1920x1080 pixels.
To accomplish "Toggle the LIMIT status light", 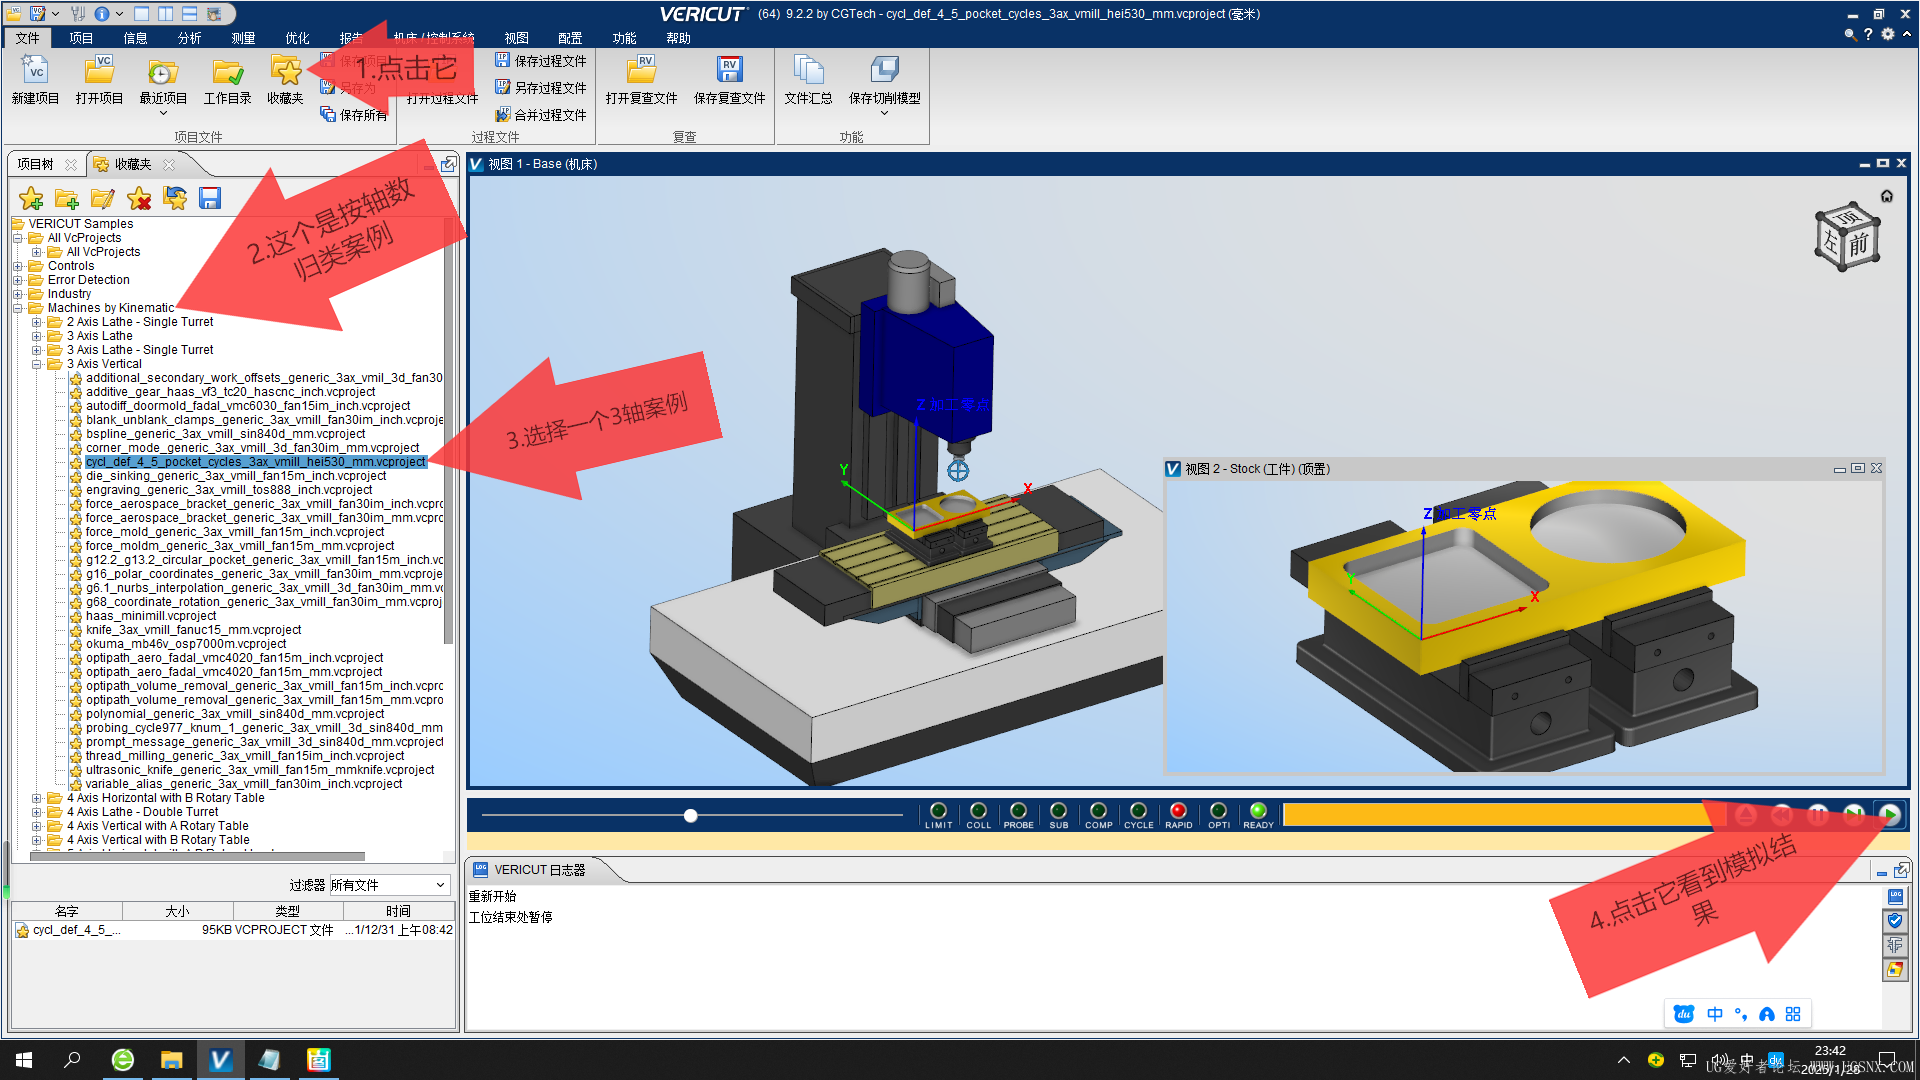I will coord(938,811).
